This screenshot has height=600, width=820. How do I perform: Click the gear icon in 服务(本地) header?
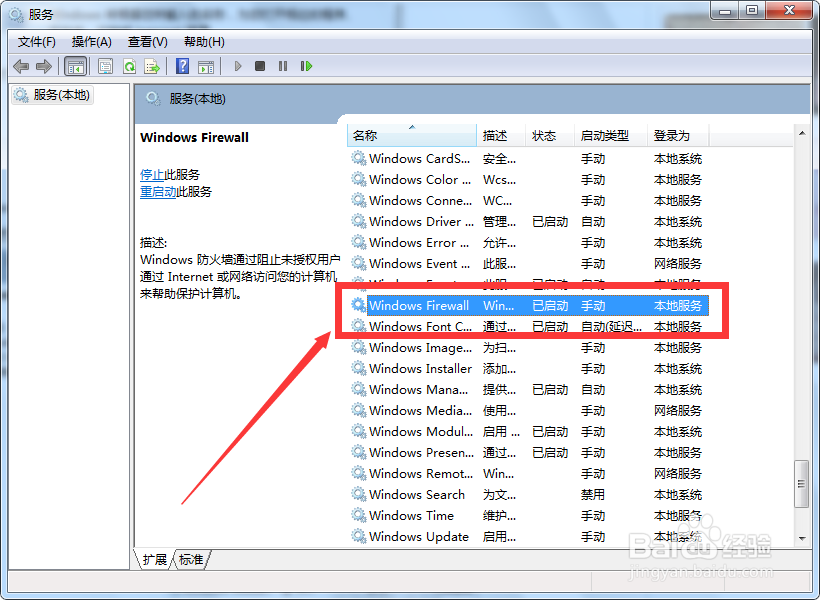[153, 98]
